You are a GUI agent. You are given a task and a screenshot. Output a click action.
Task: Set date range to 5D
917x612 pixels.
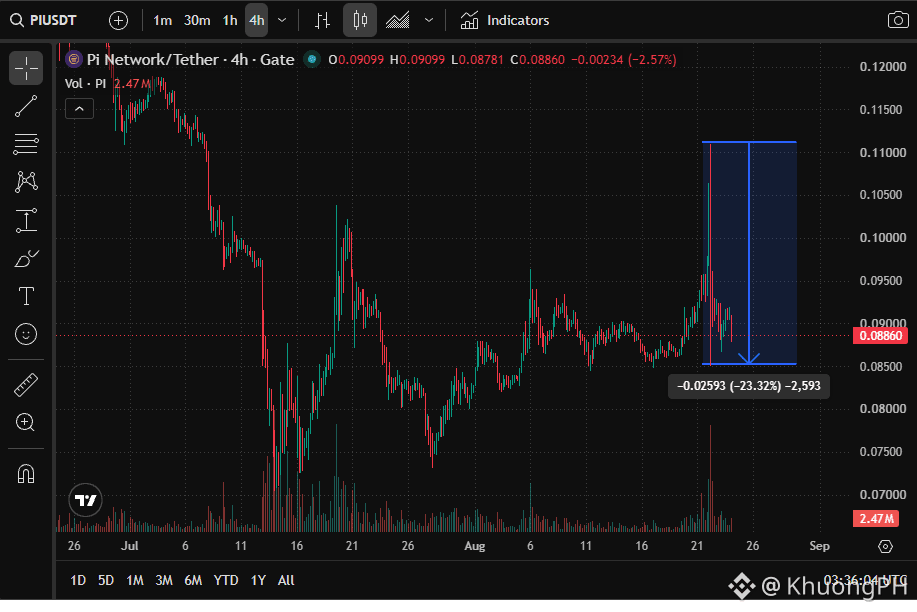coord(106,580)
